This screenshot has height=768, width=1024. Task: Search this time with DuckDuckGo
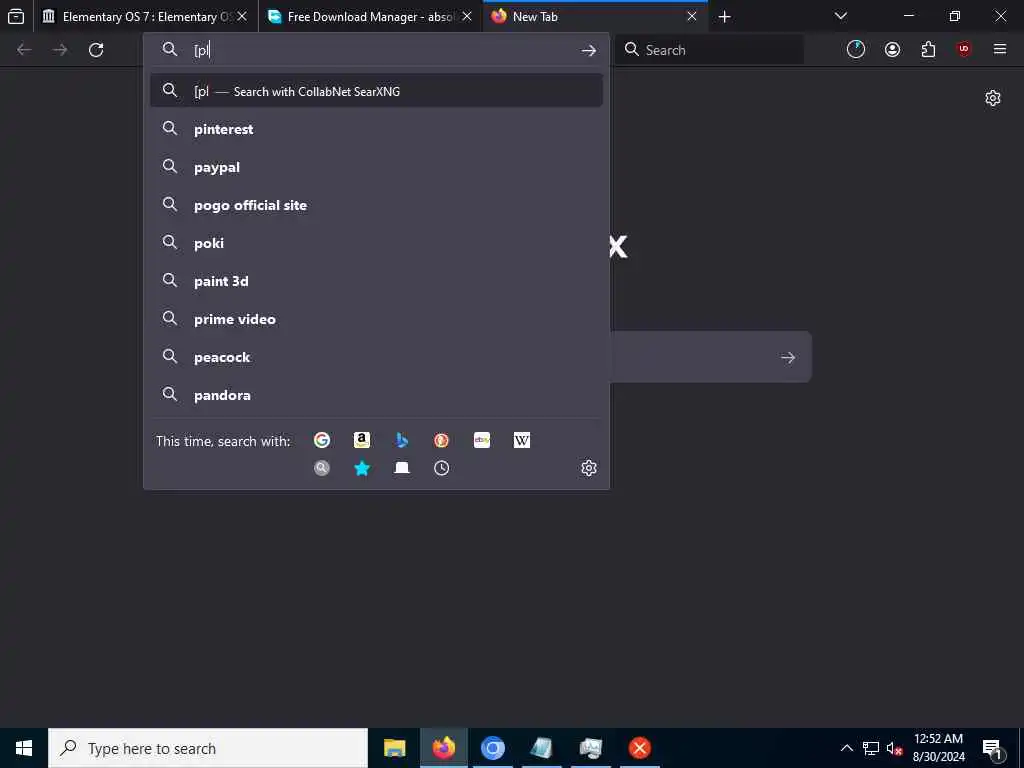(x=441, y=440)
